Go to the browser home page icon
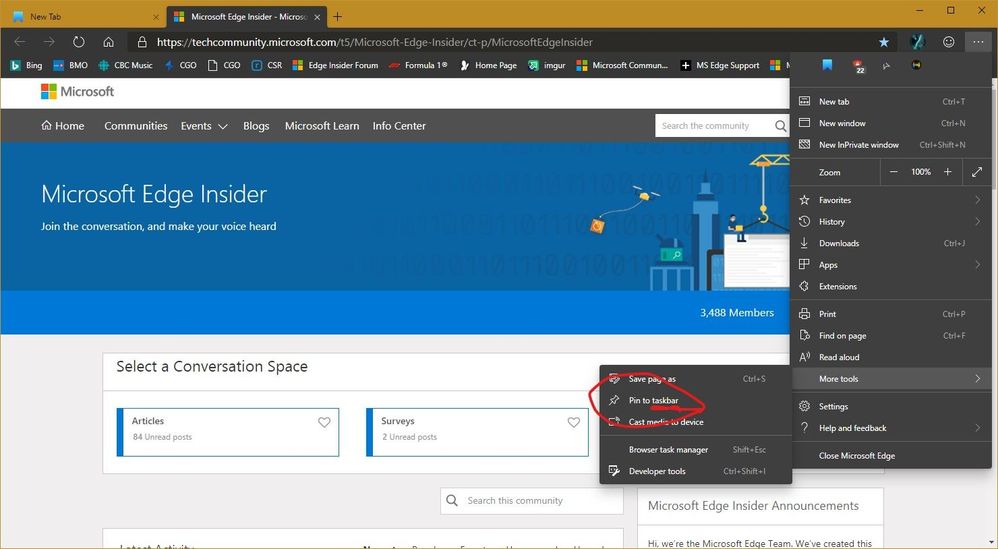This screenshot has height=549, width=998. pos(108,42)
